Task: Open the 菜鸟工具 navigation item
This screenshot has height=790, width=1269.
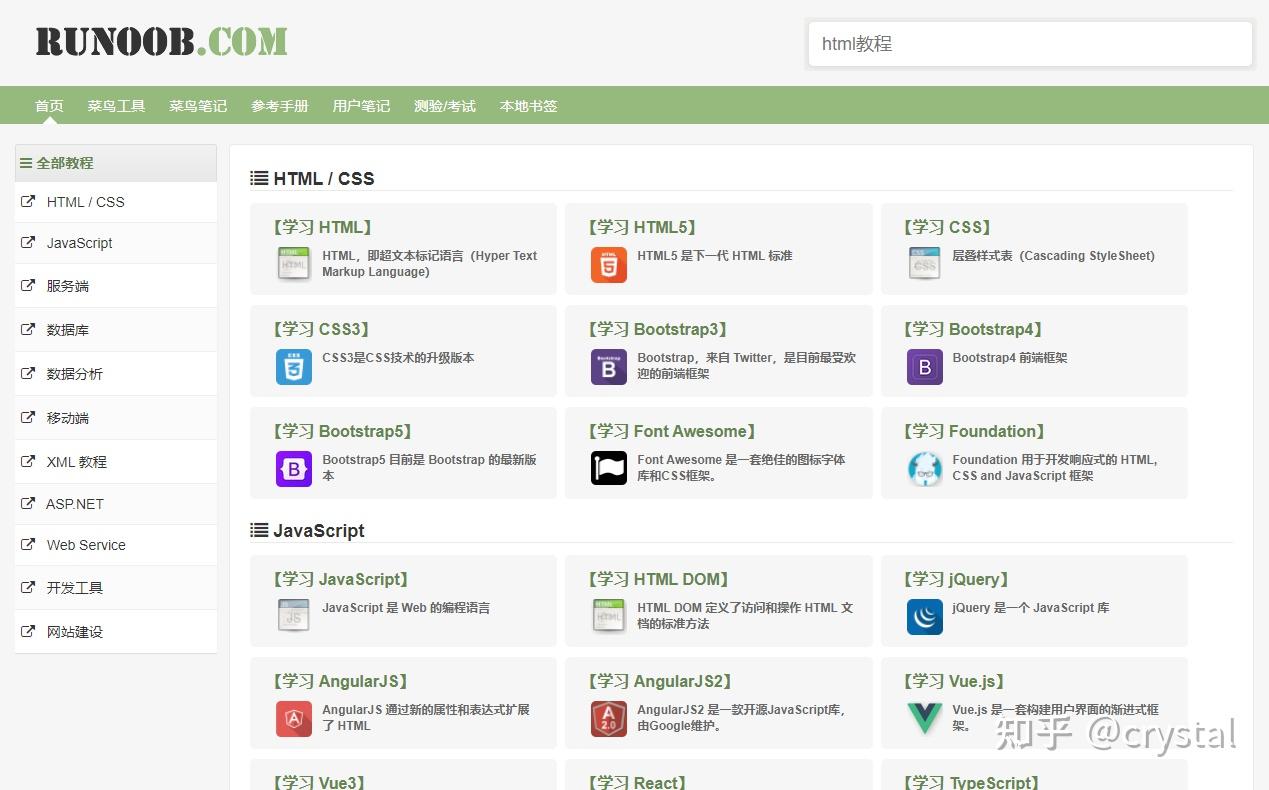Action: click(116, 106)
